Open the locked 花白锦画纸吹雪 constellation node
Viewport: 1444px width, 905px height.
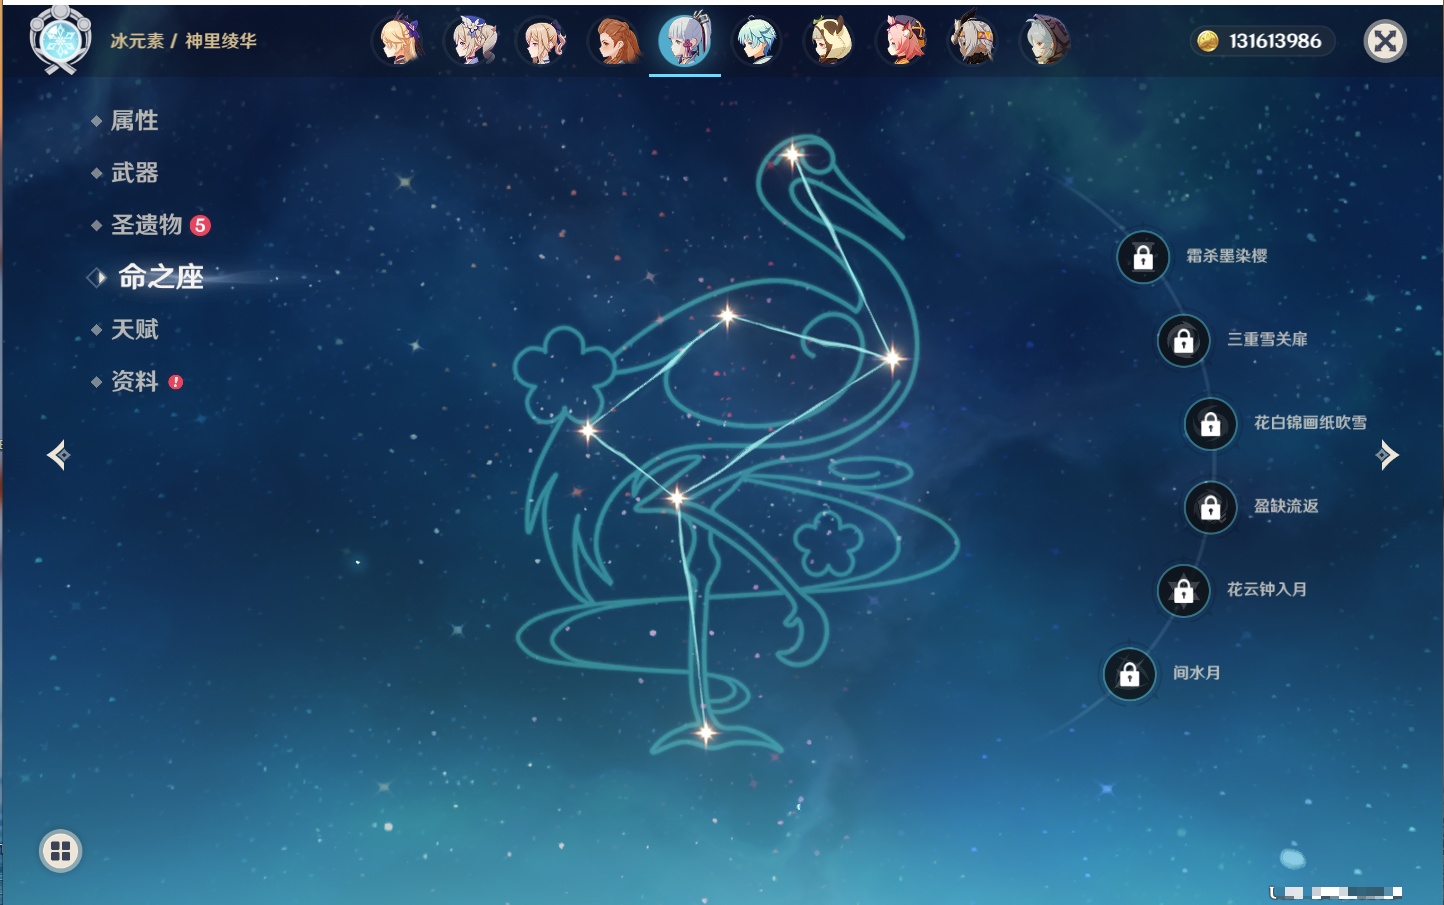click(x=1211, y=423)
